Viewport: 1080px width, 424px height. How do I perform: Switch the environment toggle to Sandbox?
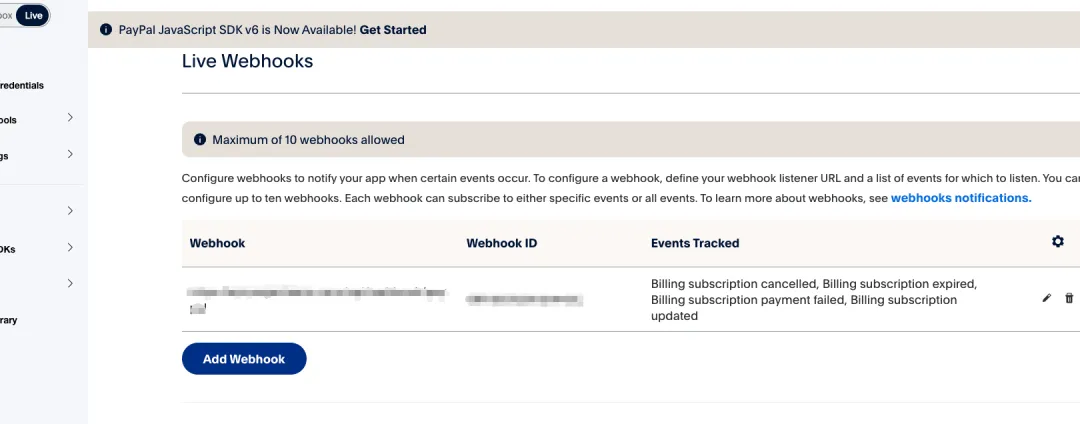pos(6,15)
